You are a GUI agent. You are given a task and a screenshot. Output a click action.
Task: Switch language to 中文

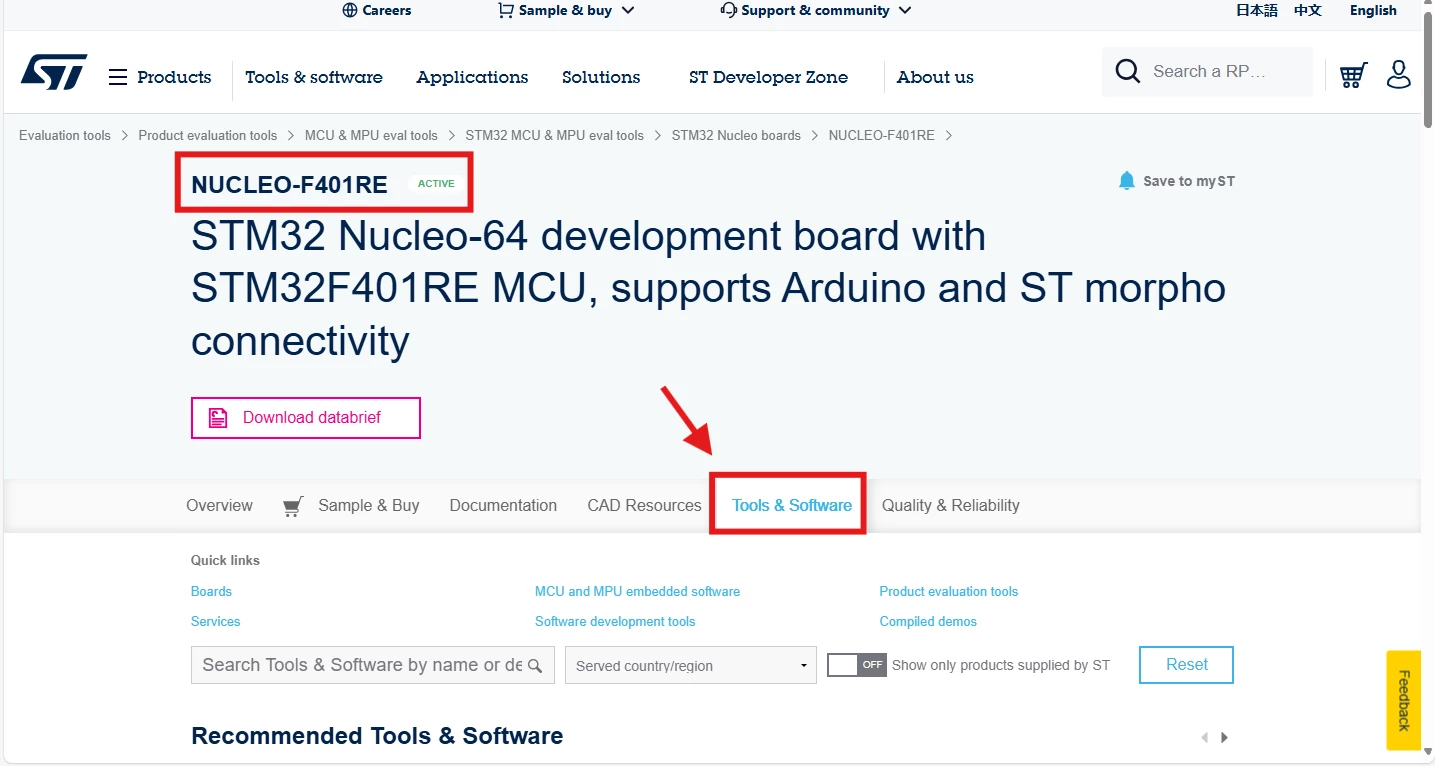(1308, 10)
